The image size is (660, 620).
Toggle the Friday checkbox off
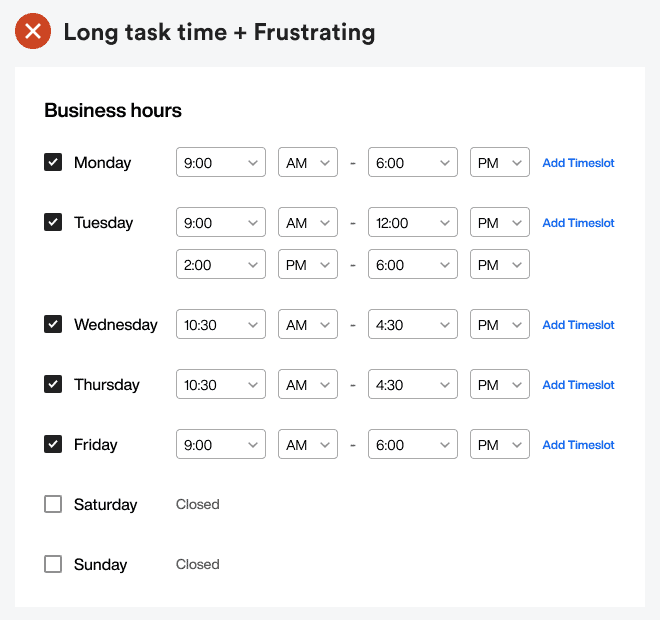tap(53, 444)
